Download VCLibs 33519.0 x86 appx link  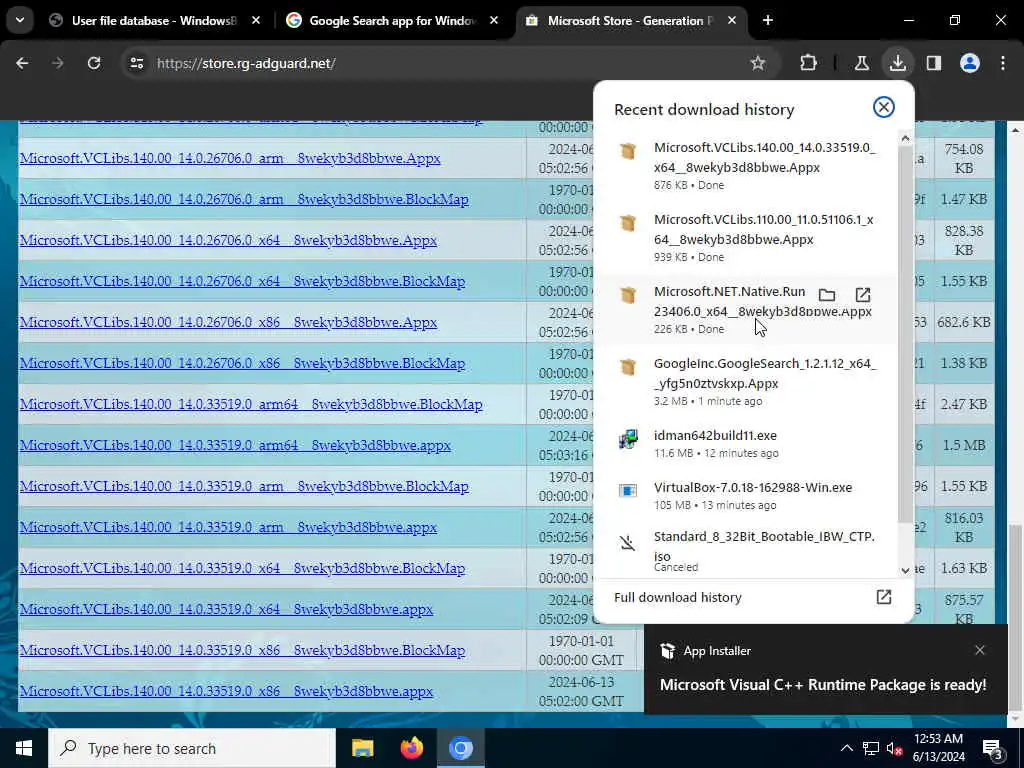coord(226,692)
